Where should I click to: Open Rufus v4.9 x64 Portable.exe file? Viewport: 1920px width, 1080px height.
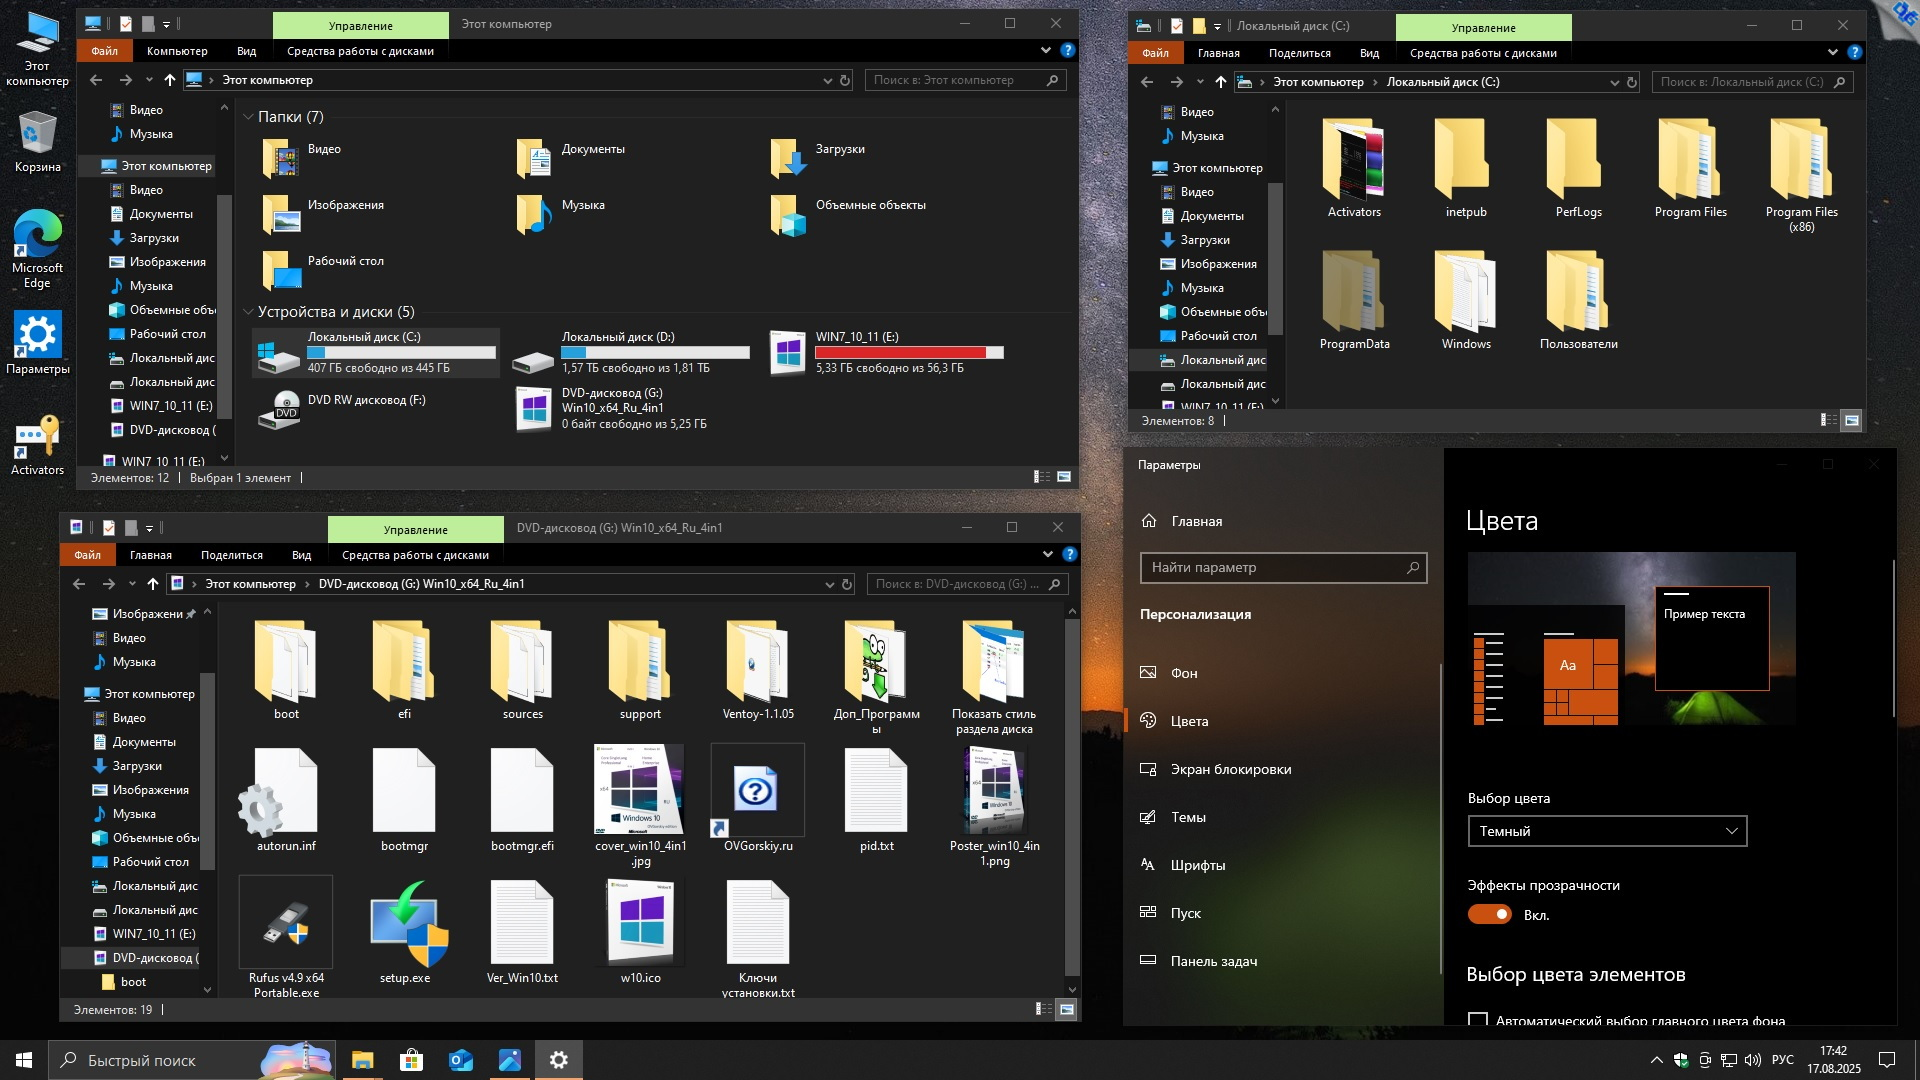coord(286,922)
